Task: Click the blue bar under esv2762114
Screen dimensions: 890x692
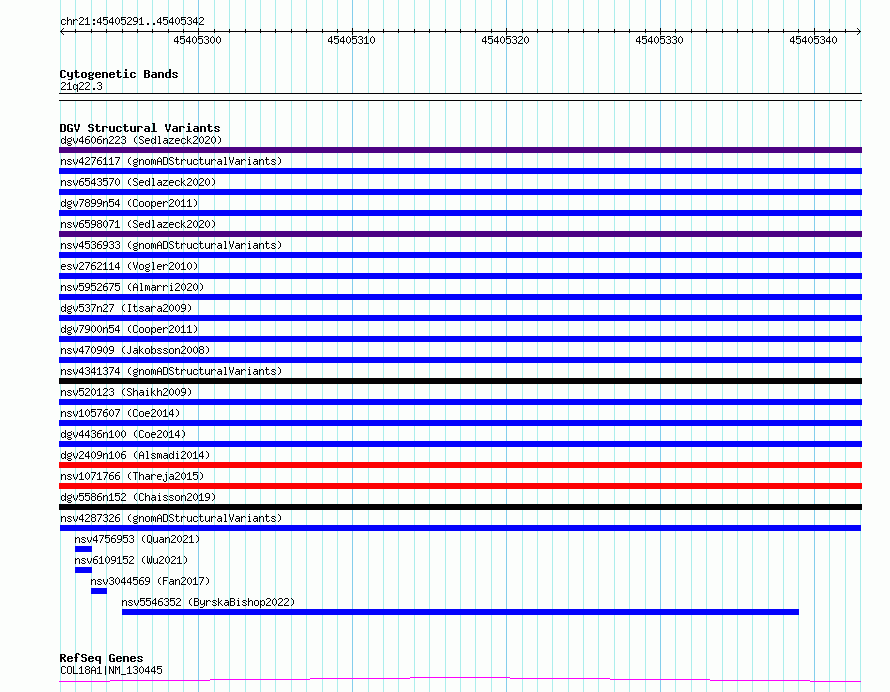Action: pos(460,276)
